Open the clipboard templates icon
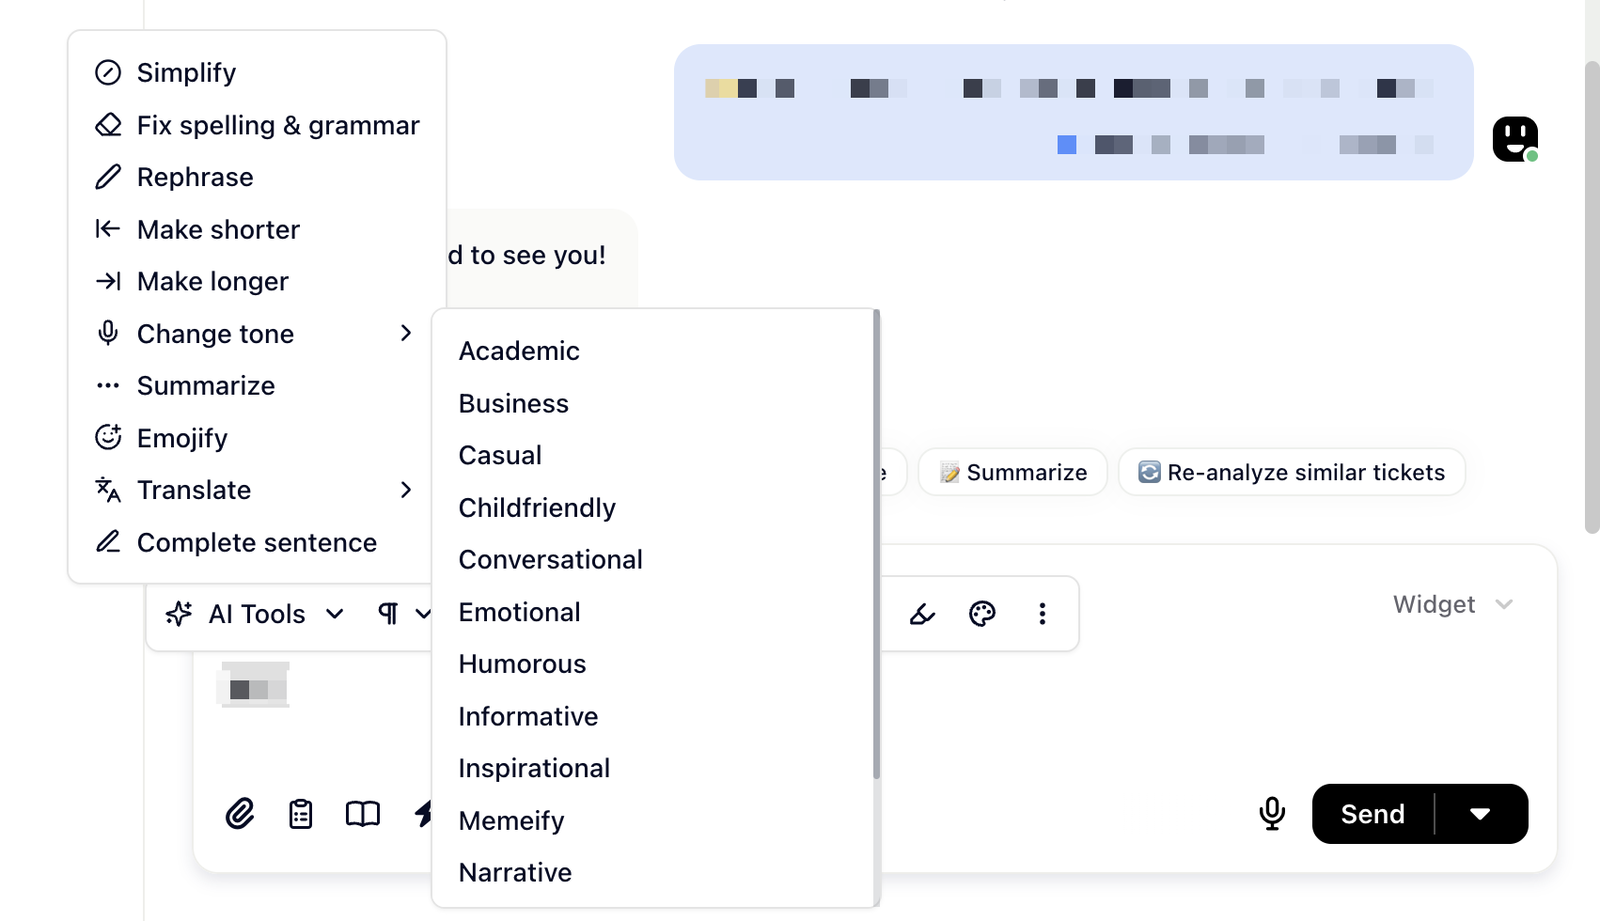The width and height of the screenshot is (1600, 921). [x=301, y=814]
